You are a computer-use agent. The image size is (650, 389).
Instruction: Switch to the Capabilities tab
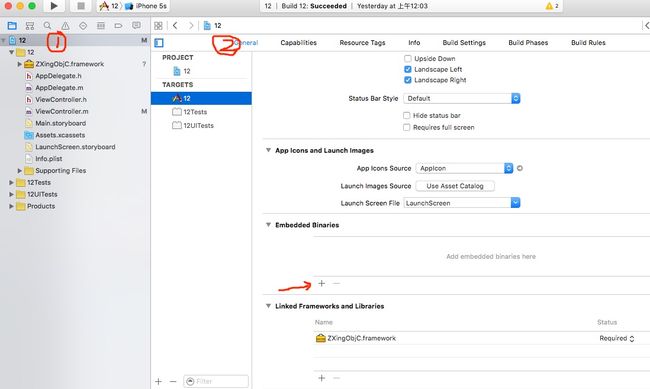click(x=298, y=43)
